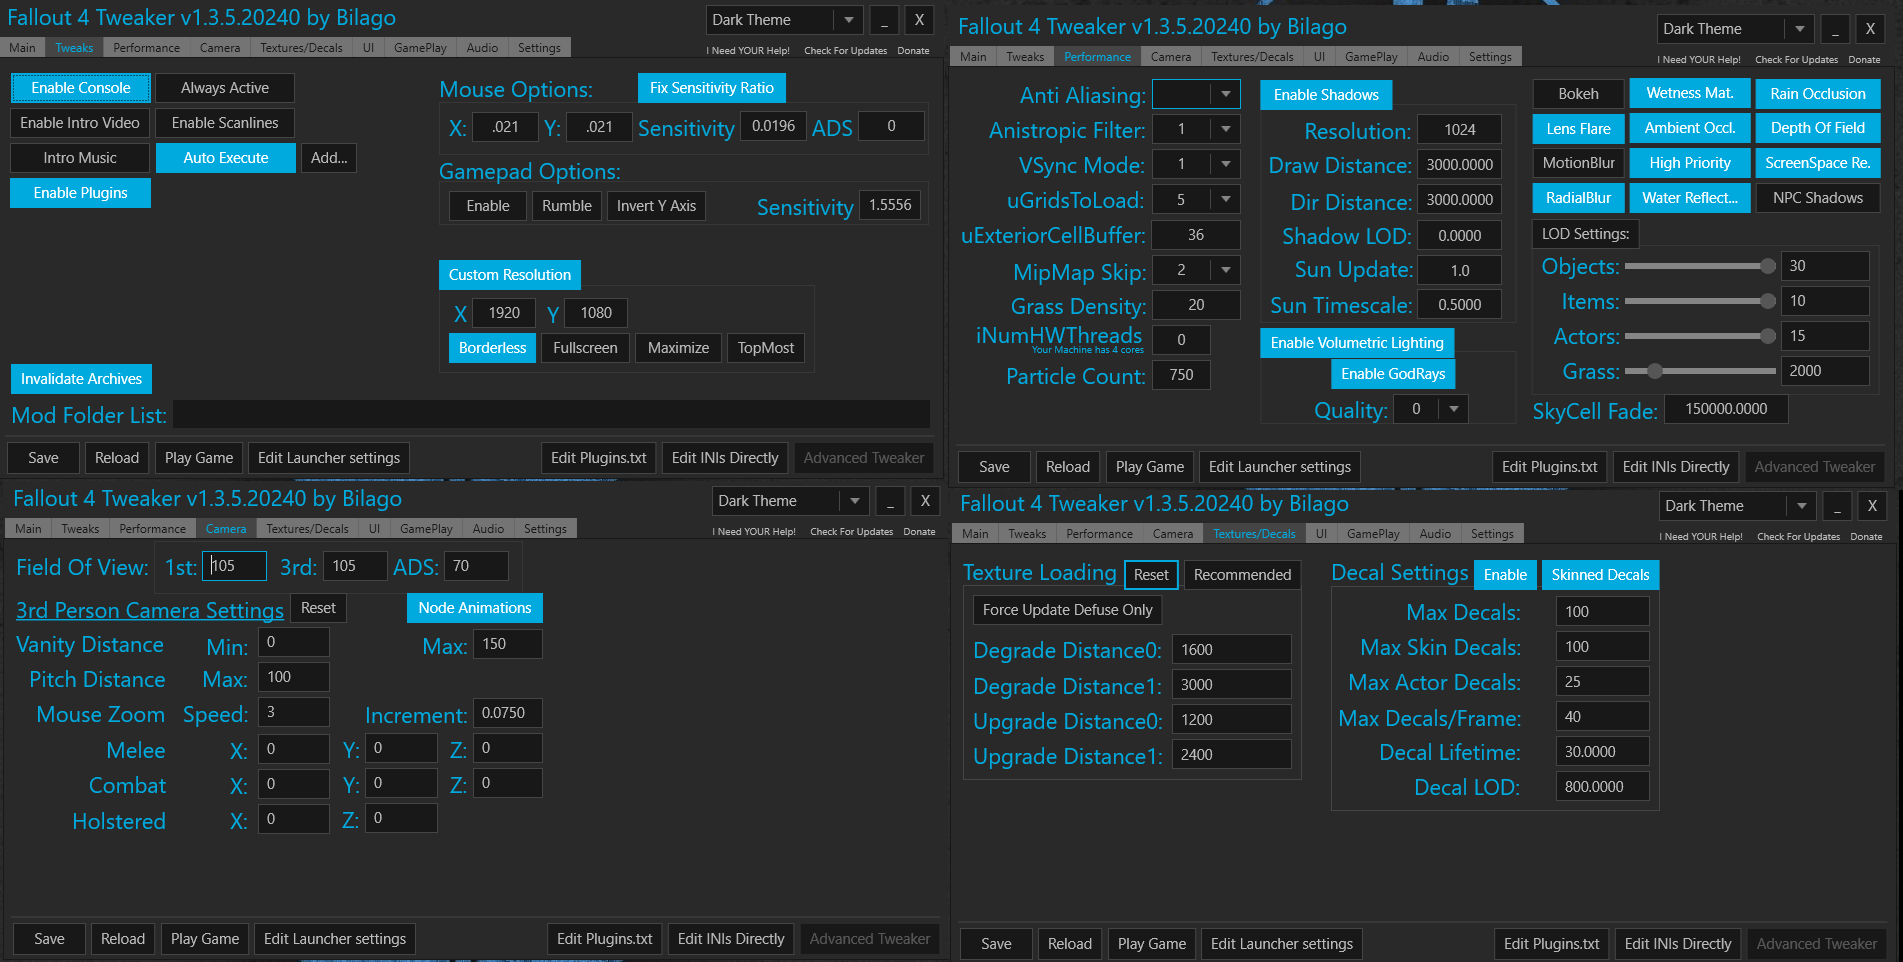The height and width of the screenshot is (962, 1903).
Task: Turn on Enable Intro Video
Action: 80,123
